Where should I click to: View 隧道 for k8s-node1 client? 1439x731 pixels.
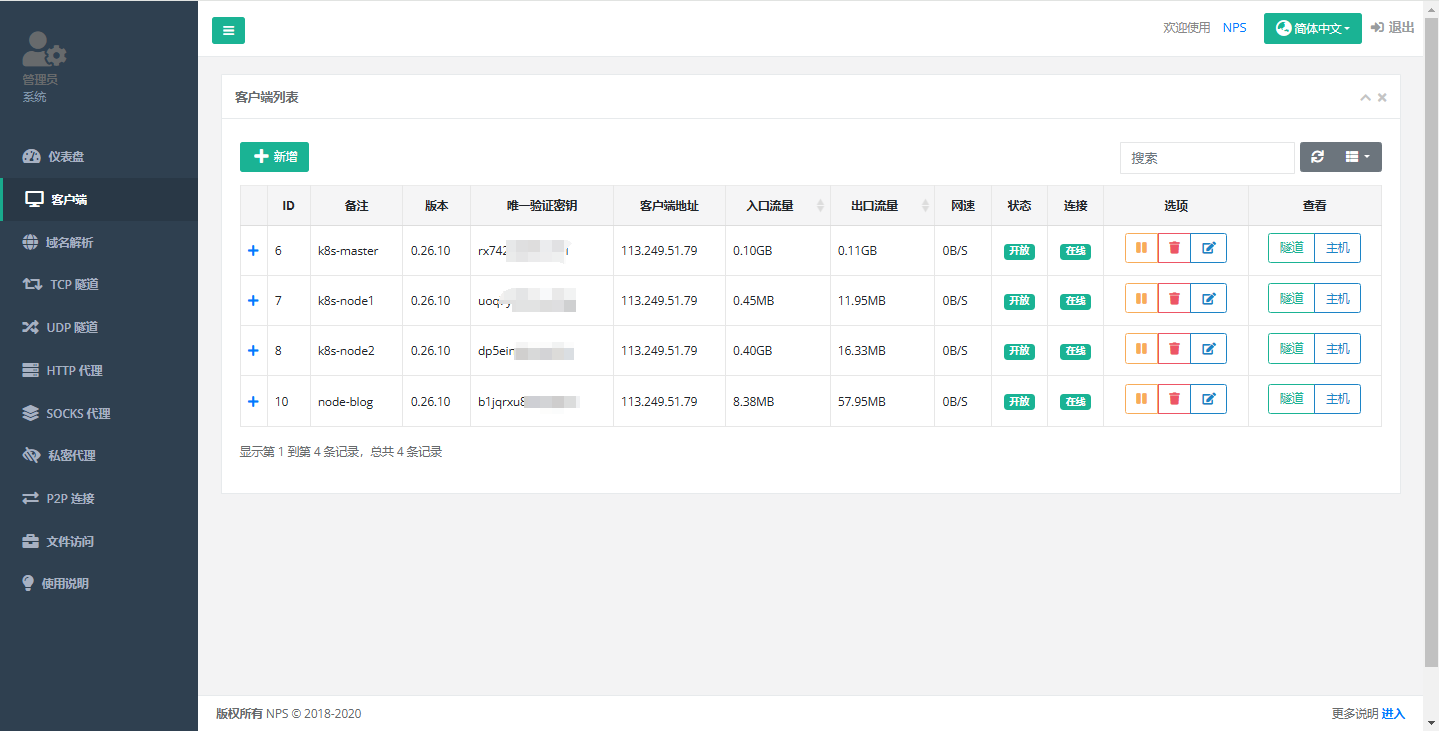click(x=1291, y=299)
